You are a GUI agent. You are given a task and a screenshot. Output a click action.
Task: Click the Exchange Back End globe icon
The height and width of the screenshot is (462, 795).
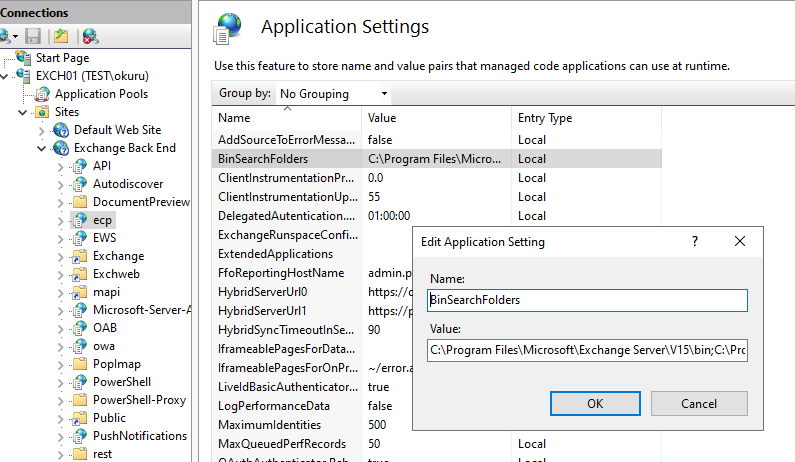(x=61, y=148)
